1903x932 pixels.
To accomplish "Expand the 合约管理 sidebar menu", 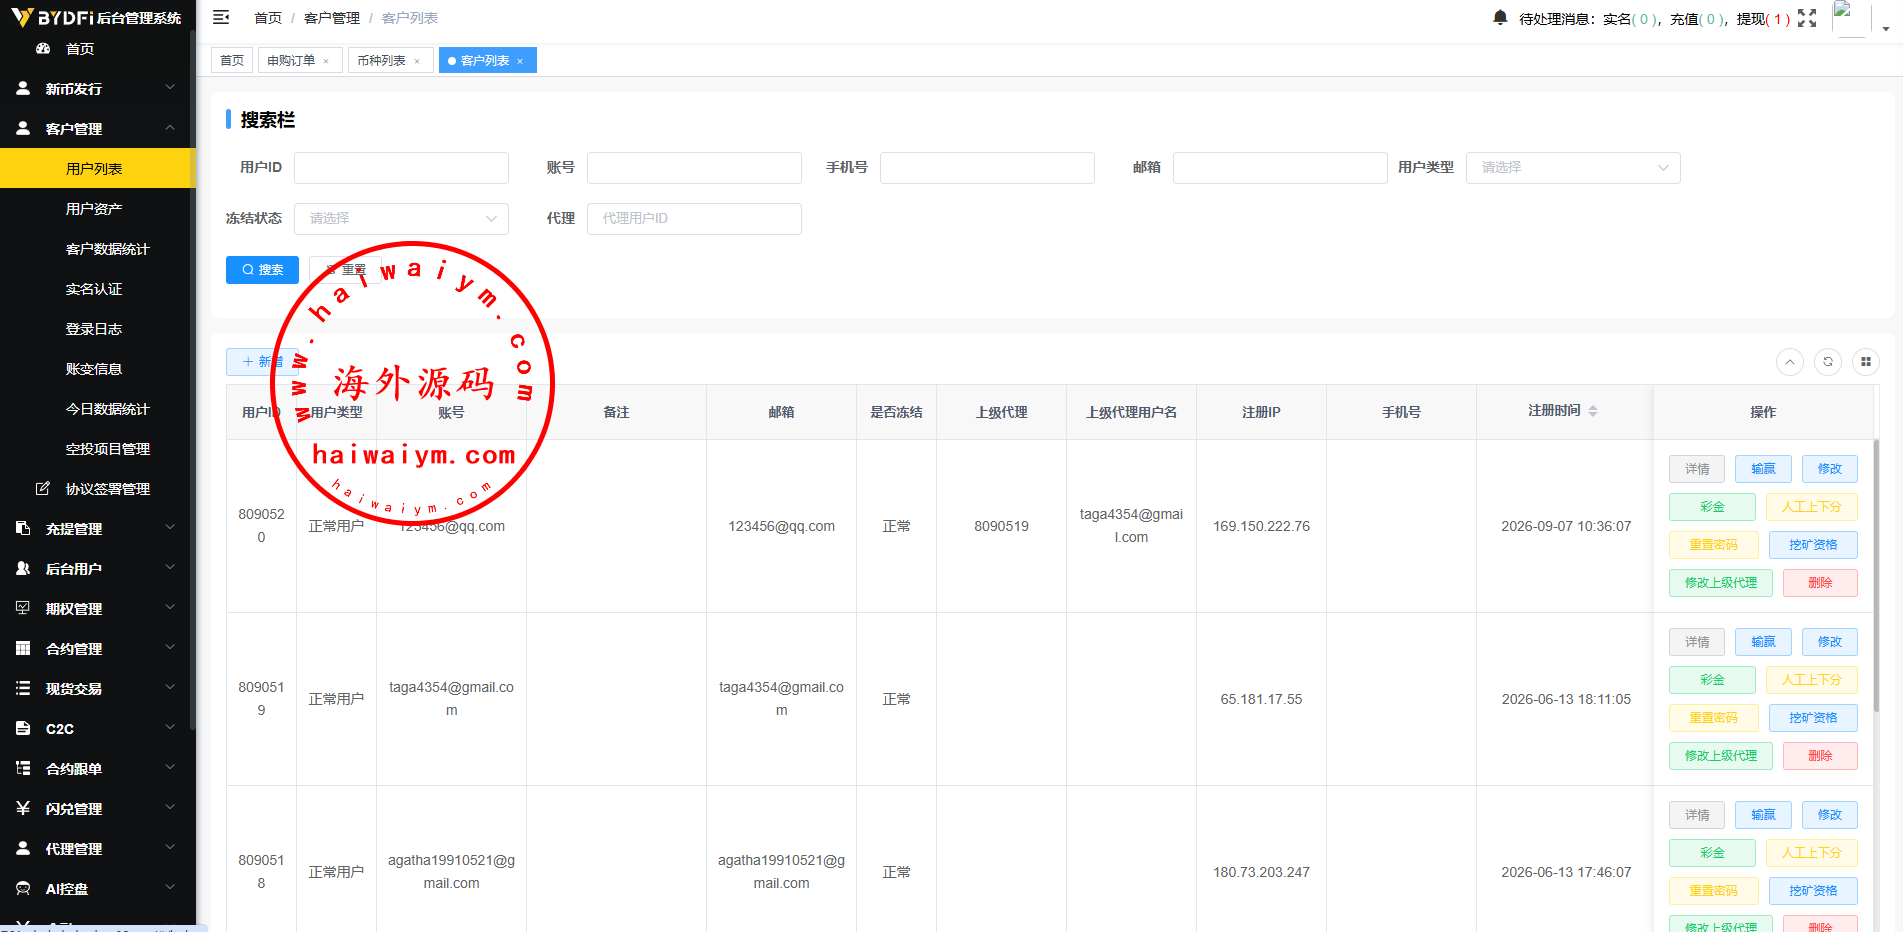I will (x=97, y=648).
